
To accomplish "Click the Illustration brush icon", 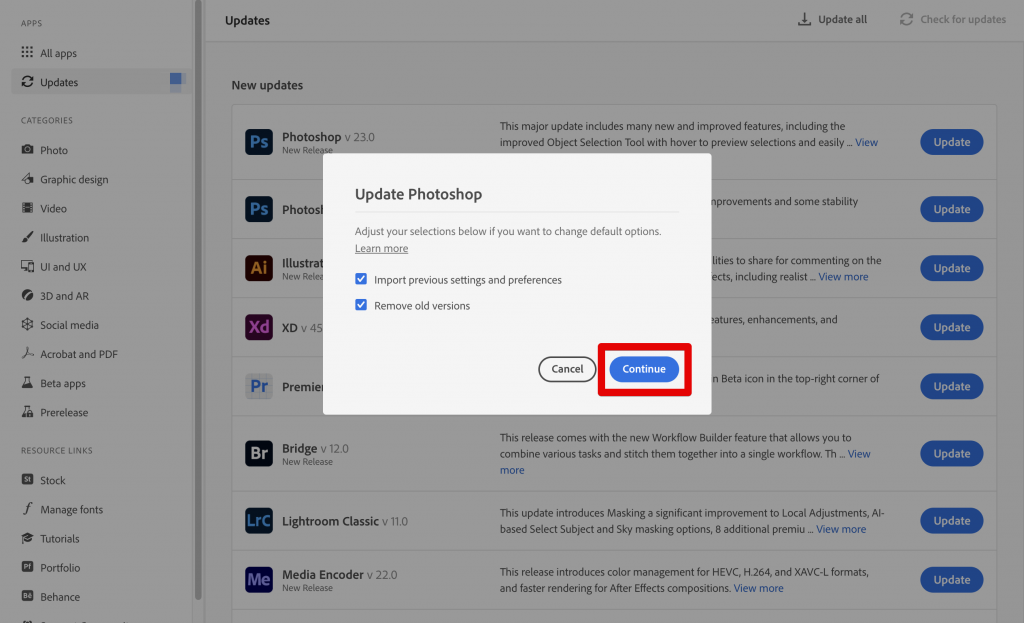I will click(27, 237).
